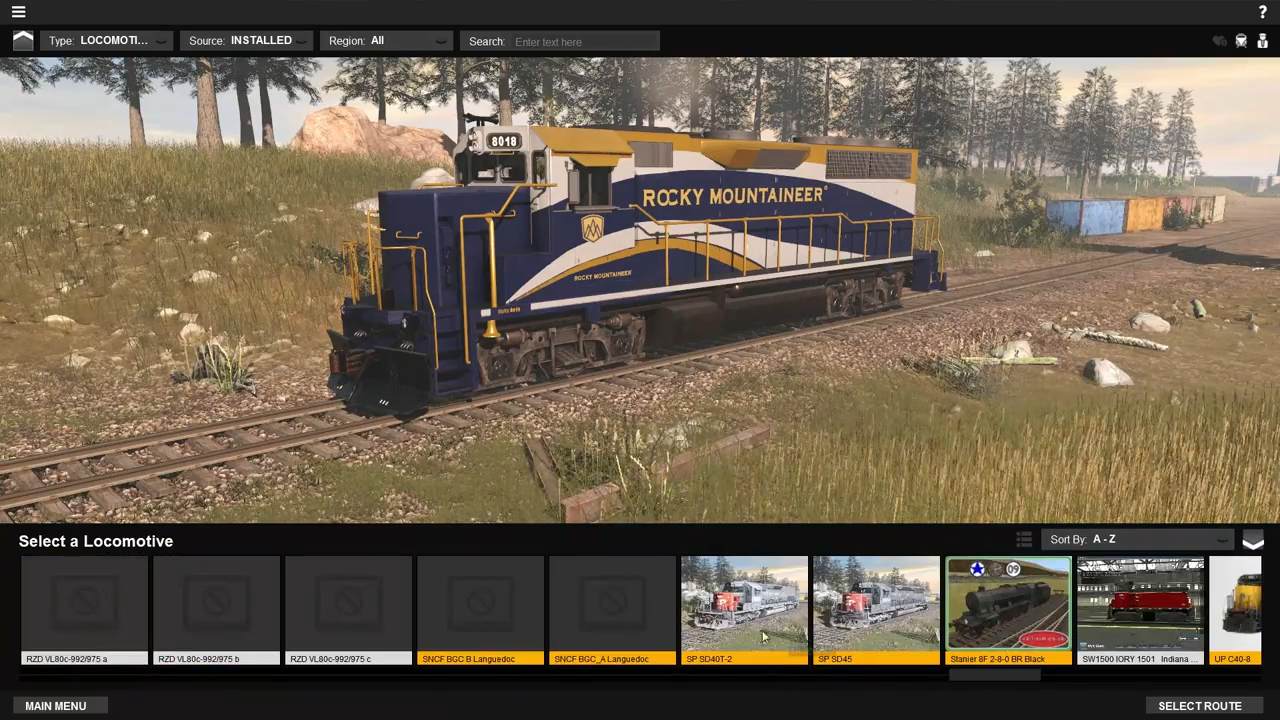Screen dimensions: 1280x720
Task: Click the favorites heart icon
Action: tap(1219, 41)
